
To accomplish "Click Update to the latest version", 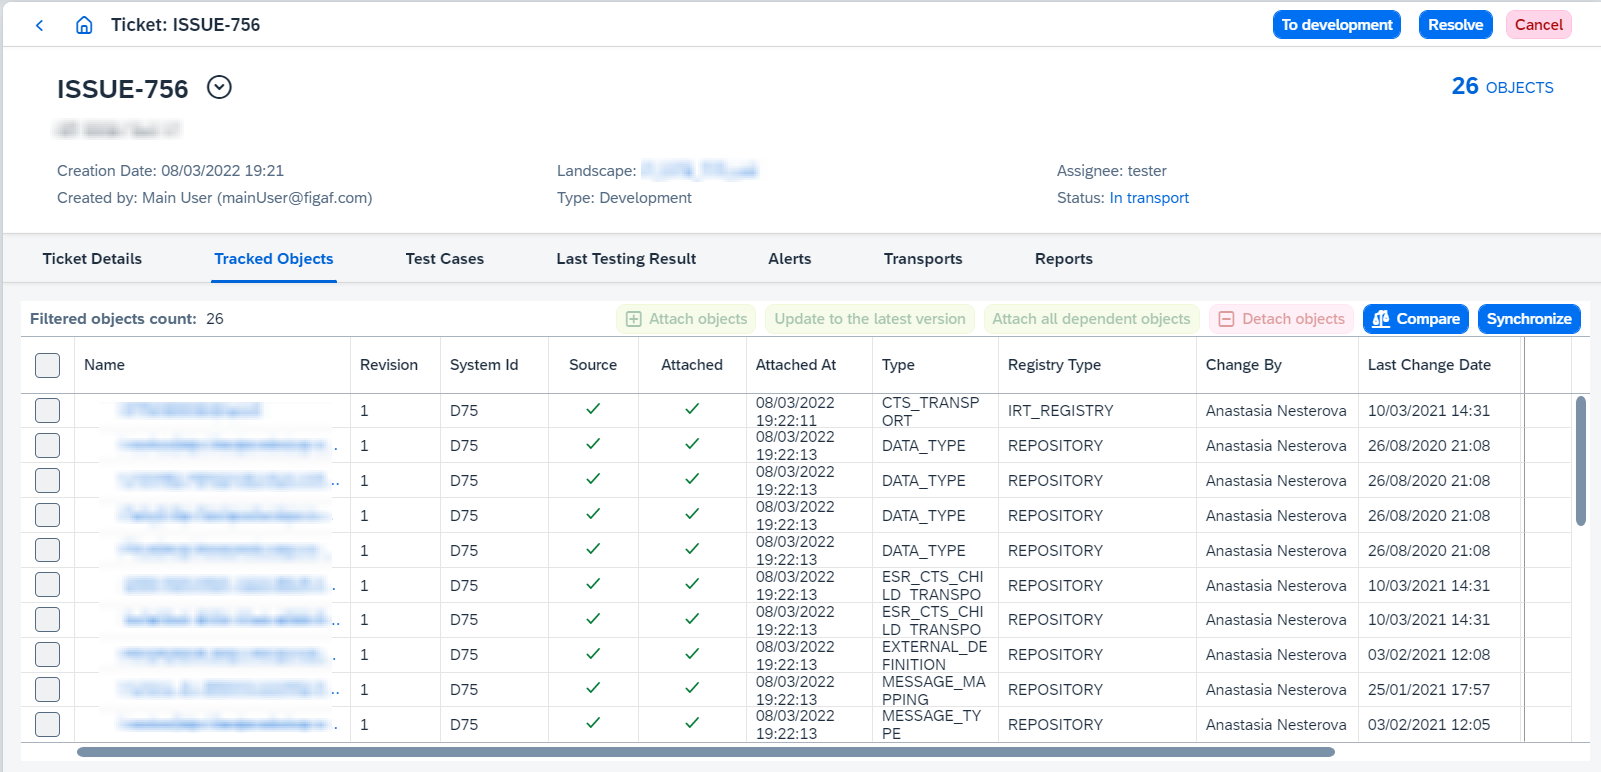I will [x=870, y=319].
